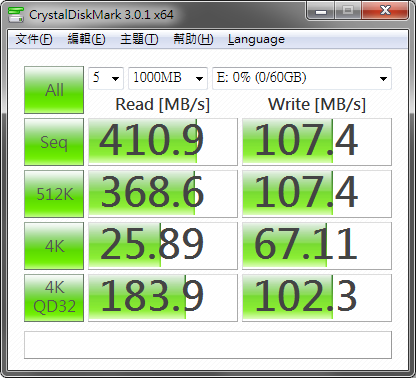
Task: Start the 4K benchmark test
Action: tap(54, 246)
